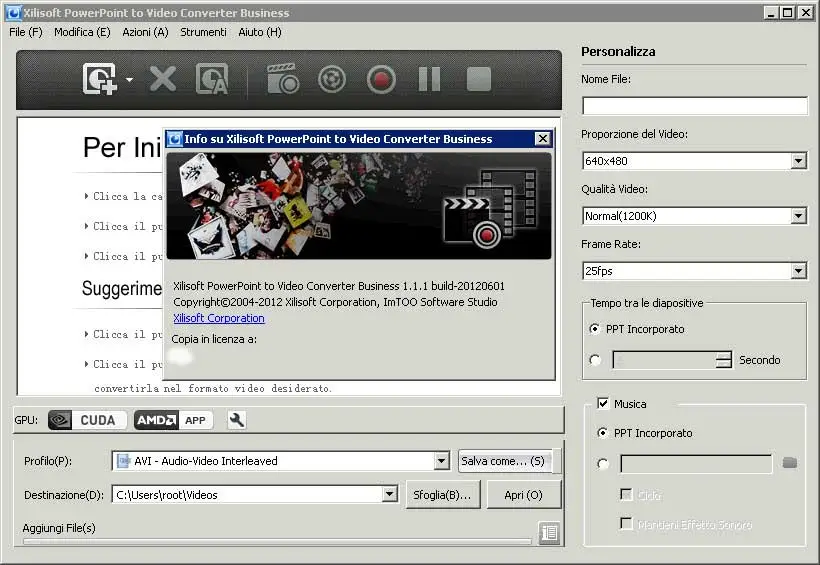The height and width of the screenshot is (565, 820).
Task: Open the Strumenti menu
Action: pyautogui.click(x=203, y=32)
